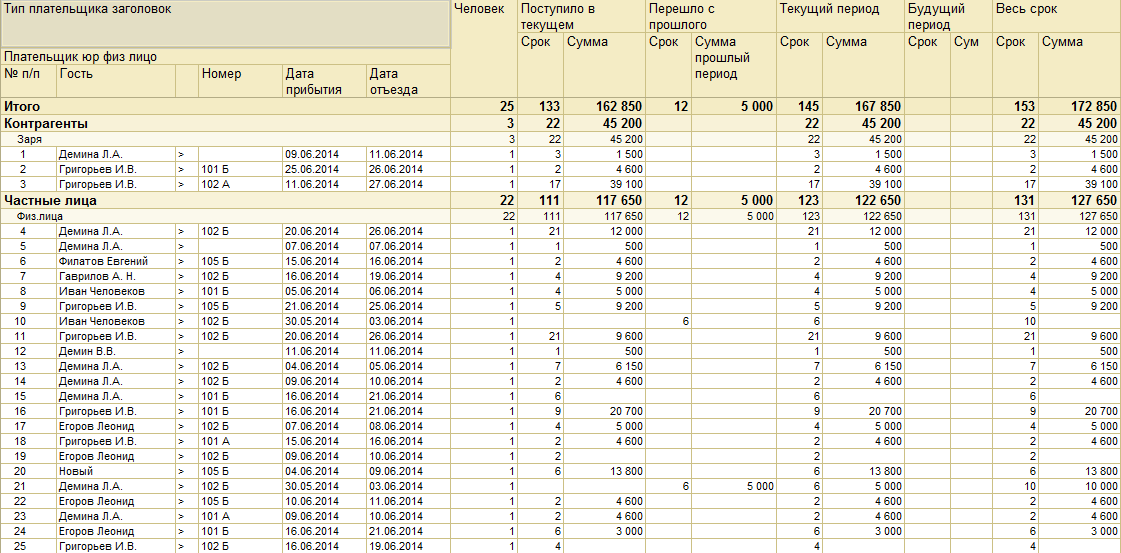This screenshot has width=1121, height=553.
Task: Click the 'Человек' column header
Action: coord(484,49)
